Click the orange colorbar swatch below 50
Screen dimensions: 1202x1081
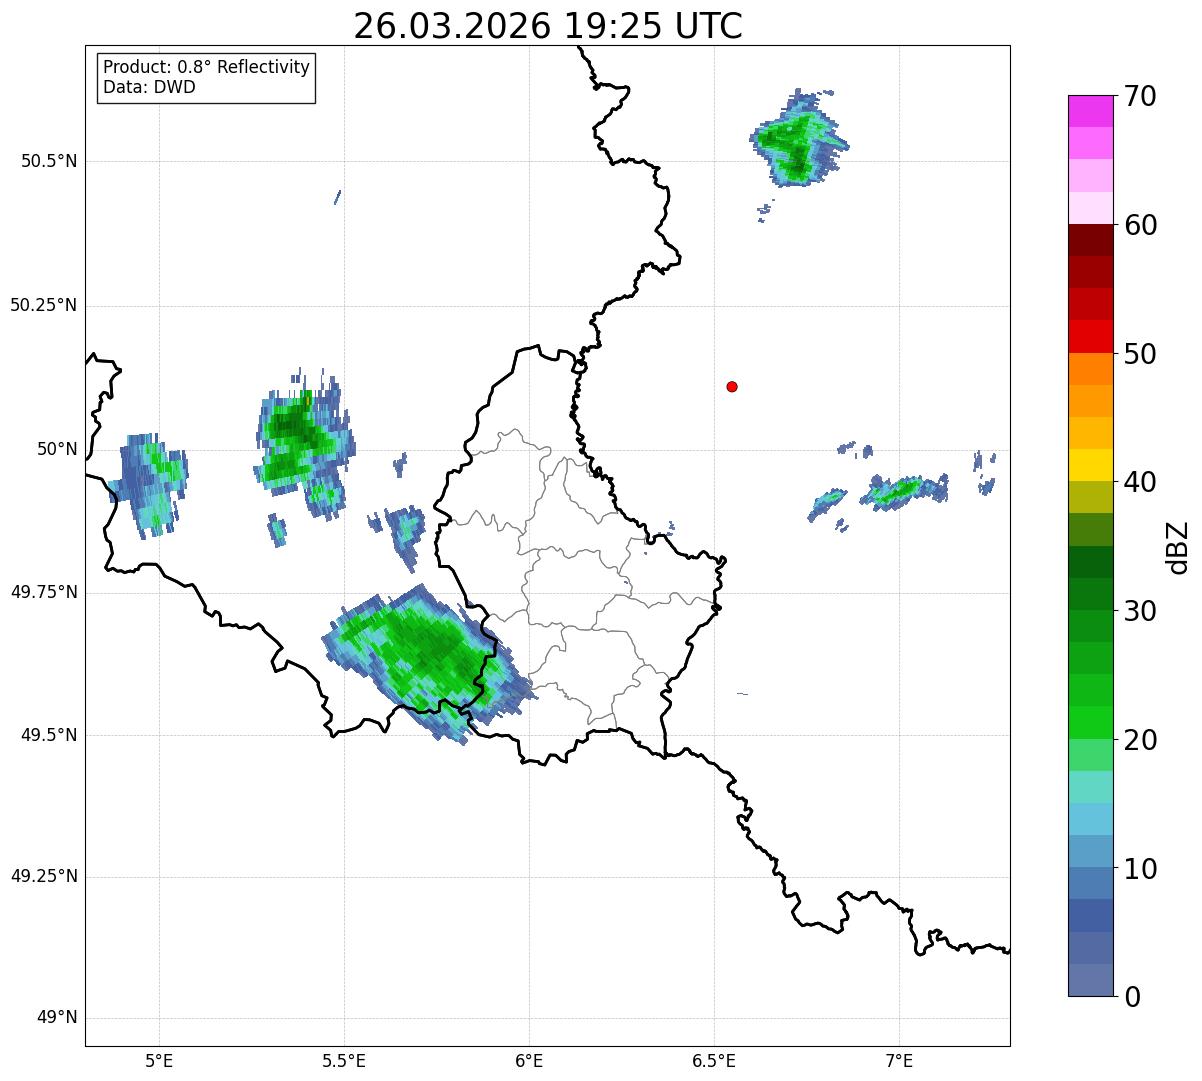point(1090,369)
